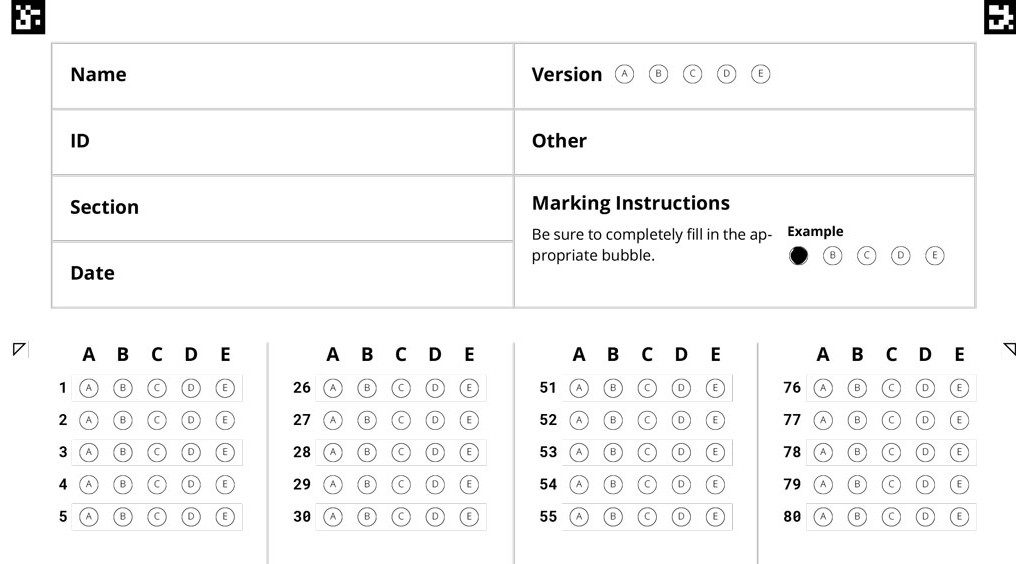Fill bubble C for question 79
The image size is (1016, 564).
tap(891, 484)
